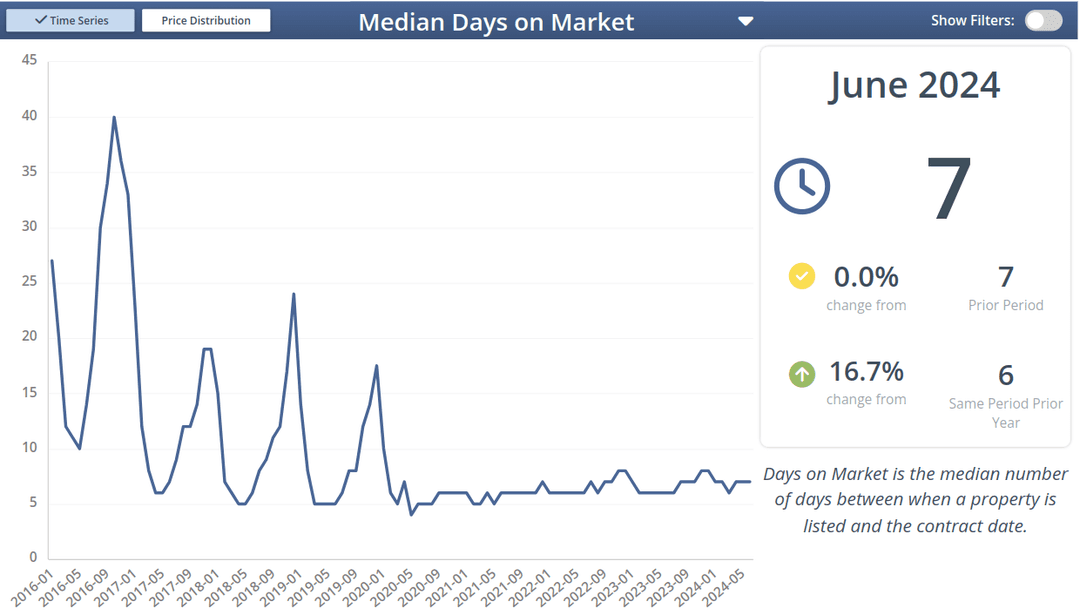Click the checkmark inside the Time Series button
1080x616 pixels.
[40, 19]
